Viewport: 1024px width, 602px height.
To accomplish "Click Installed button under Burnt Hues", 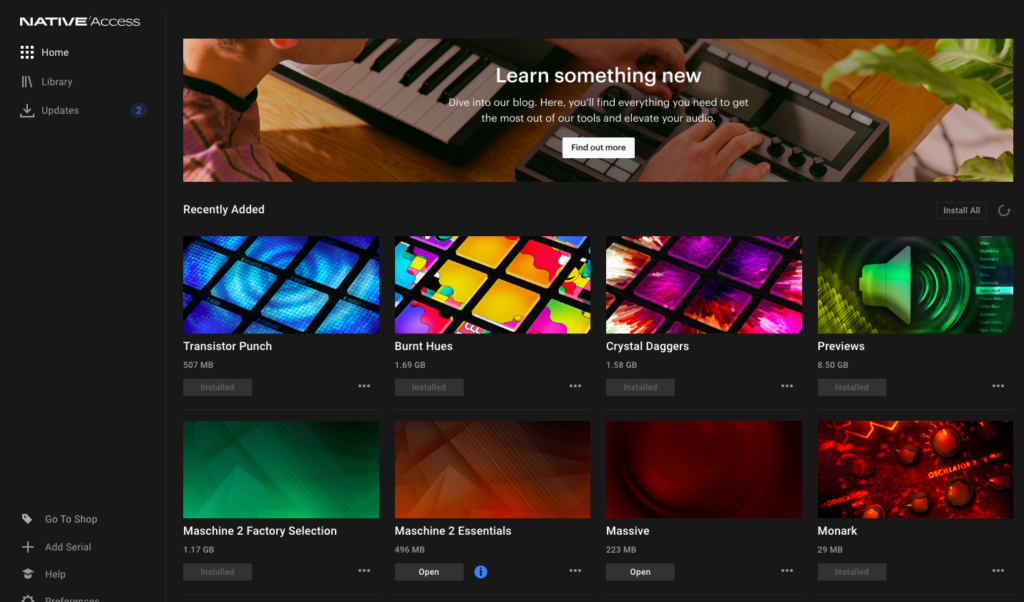I will coord(429,387).
